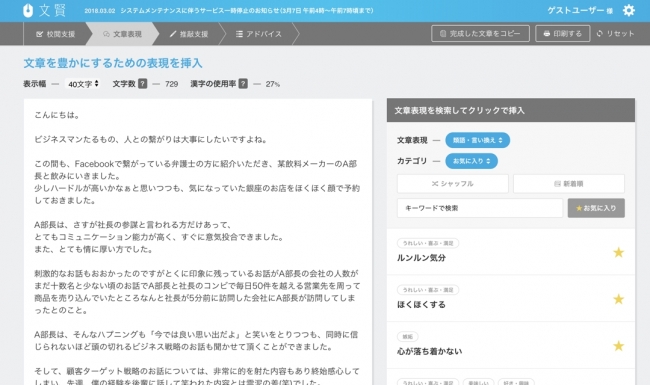Toggle the star for 心が落ち着かない
This screenshot has width=650, height=385.
coord(618,346)
